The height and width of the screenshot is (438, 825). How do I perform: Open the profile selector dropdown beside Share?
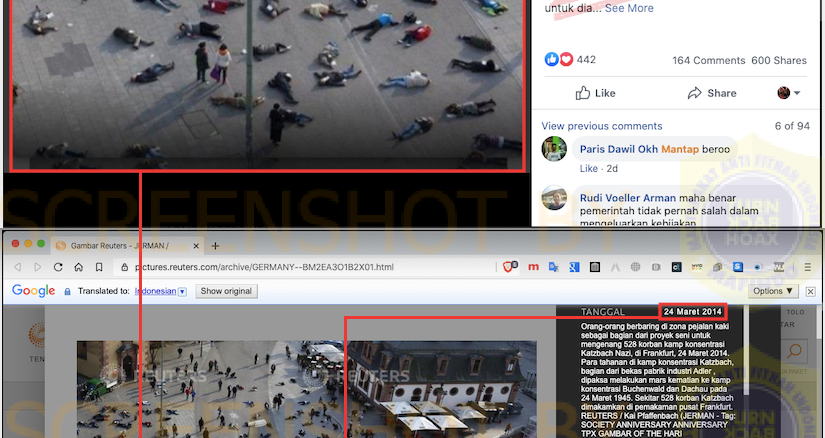(789, 93)
